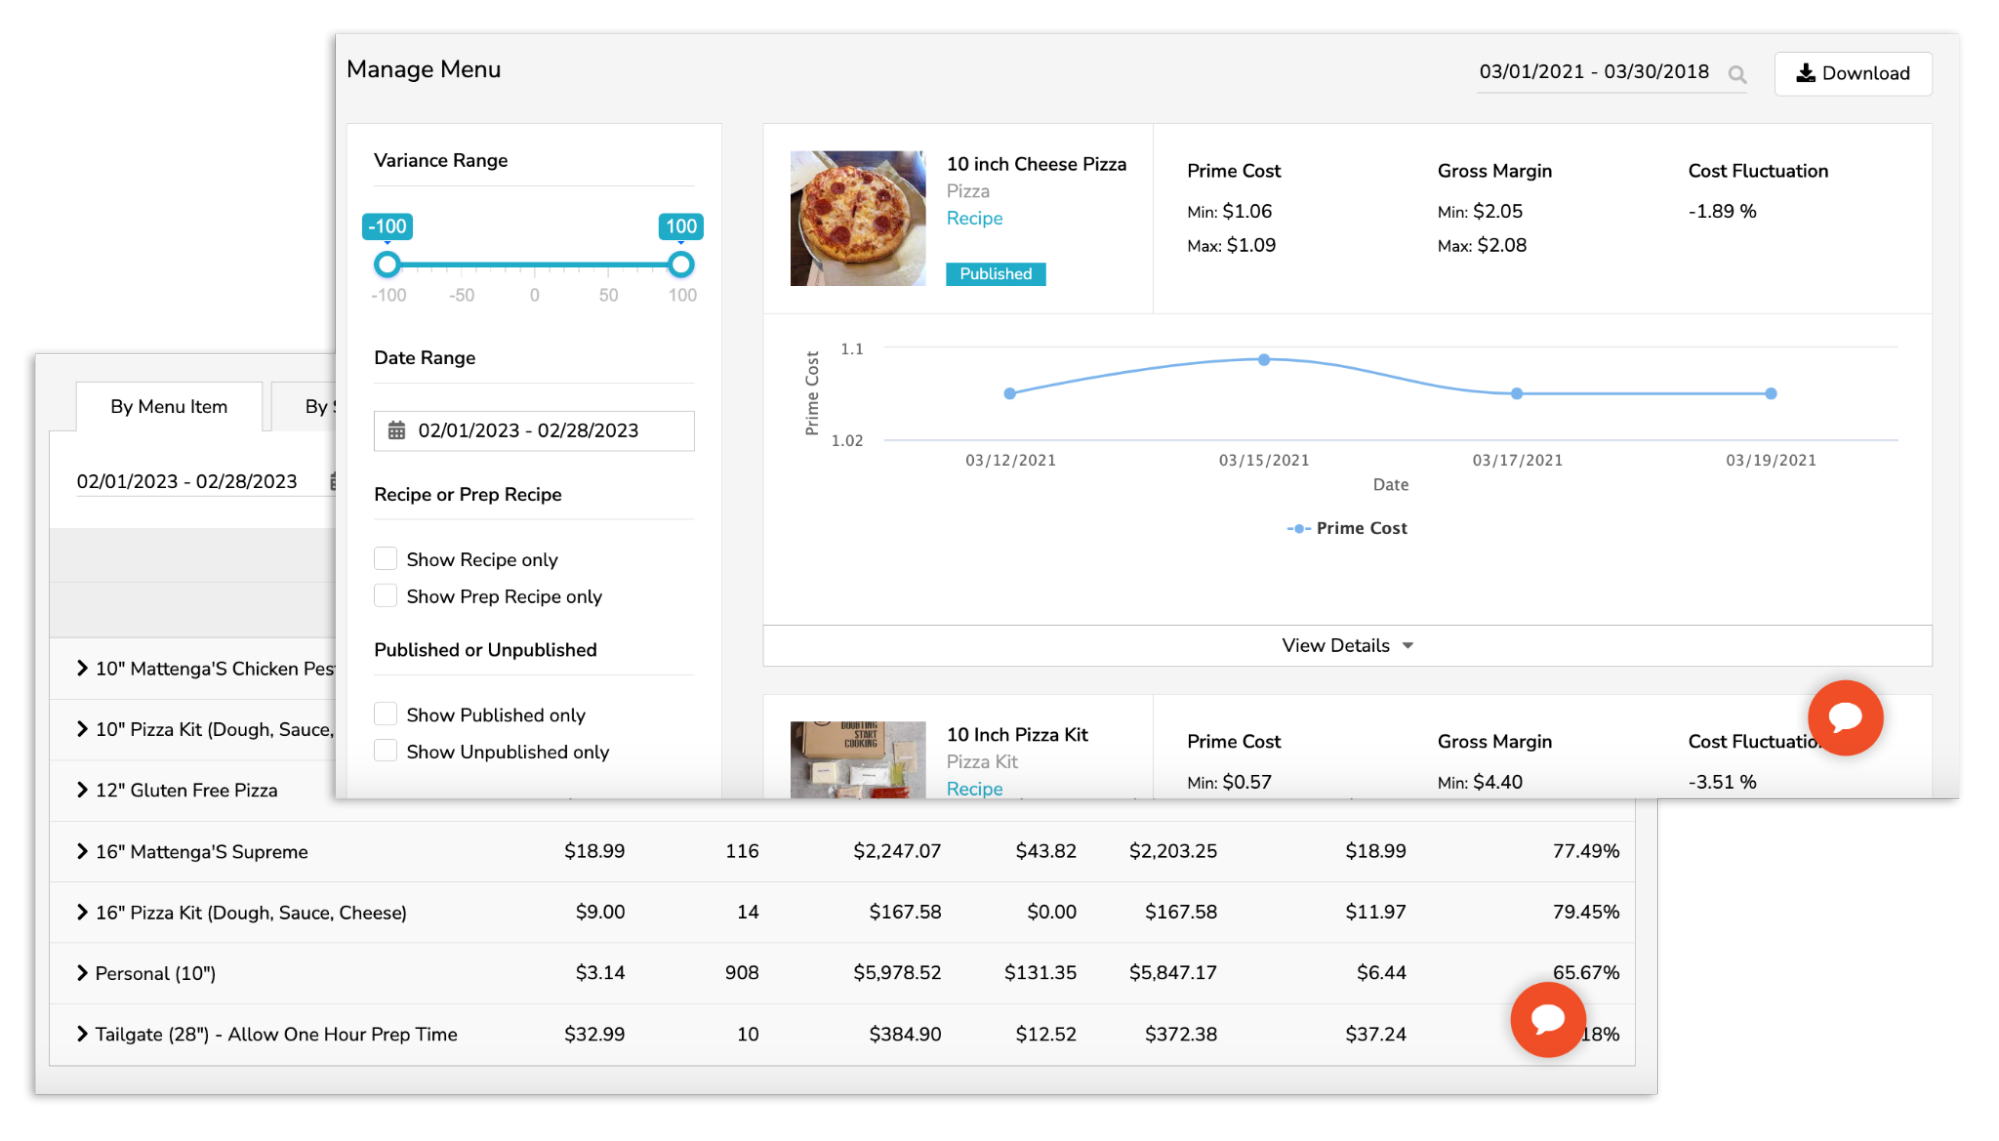Open the orange chat bubble widget

[x=1845, y=717]
